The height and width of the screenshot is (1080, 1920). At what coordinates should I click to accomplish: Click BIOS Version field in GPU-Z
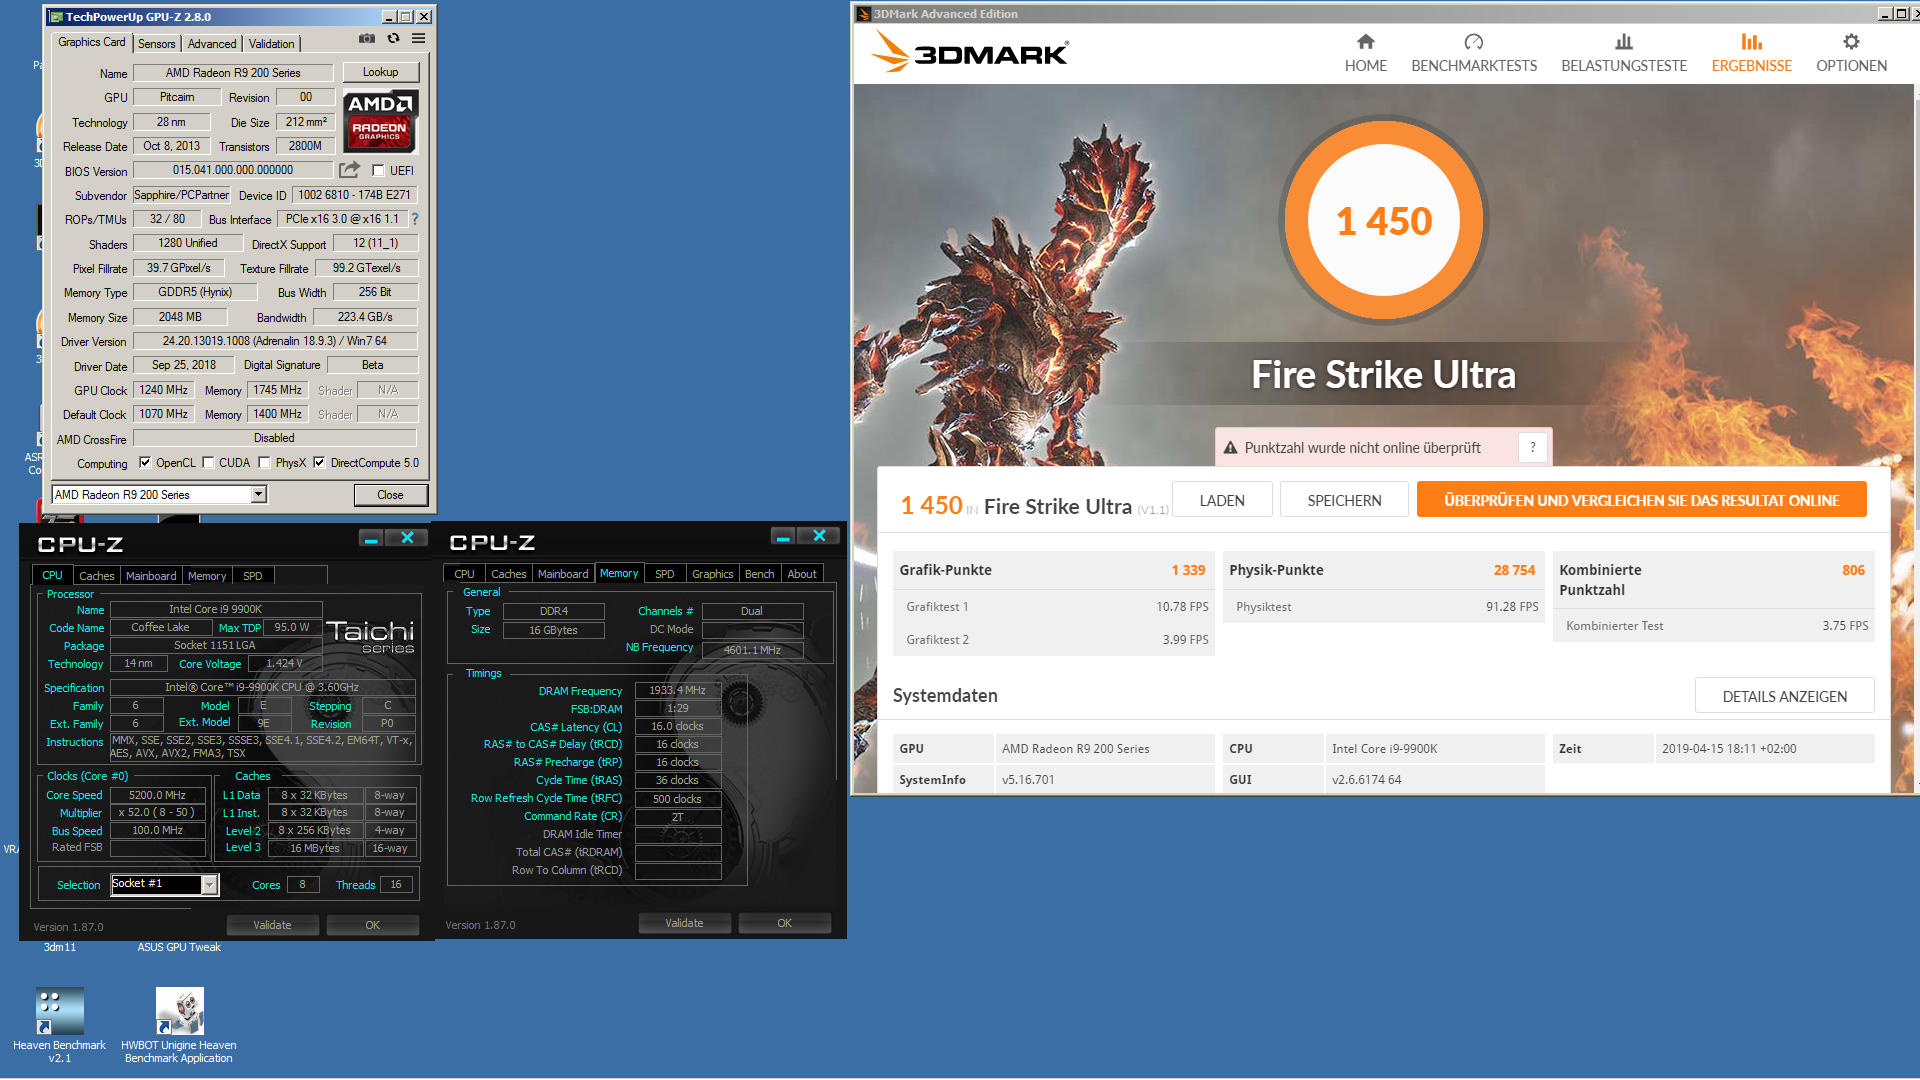(233, 170)
